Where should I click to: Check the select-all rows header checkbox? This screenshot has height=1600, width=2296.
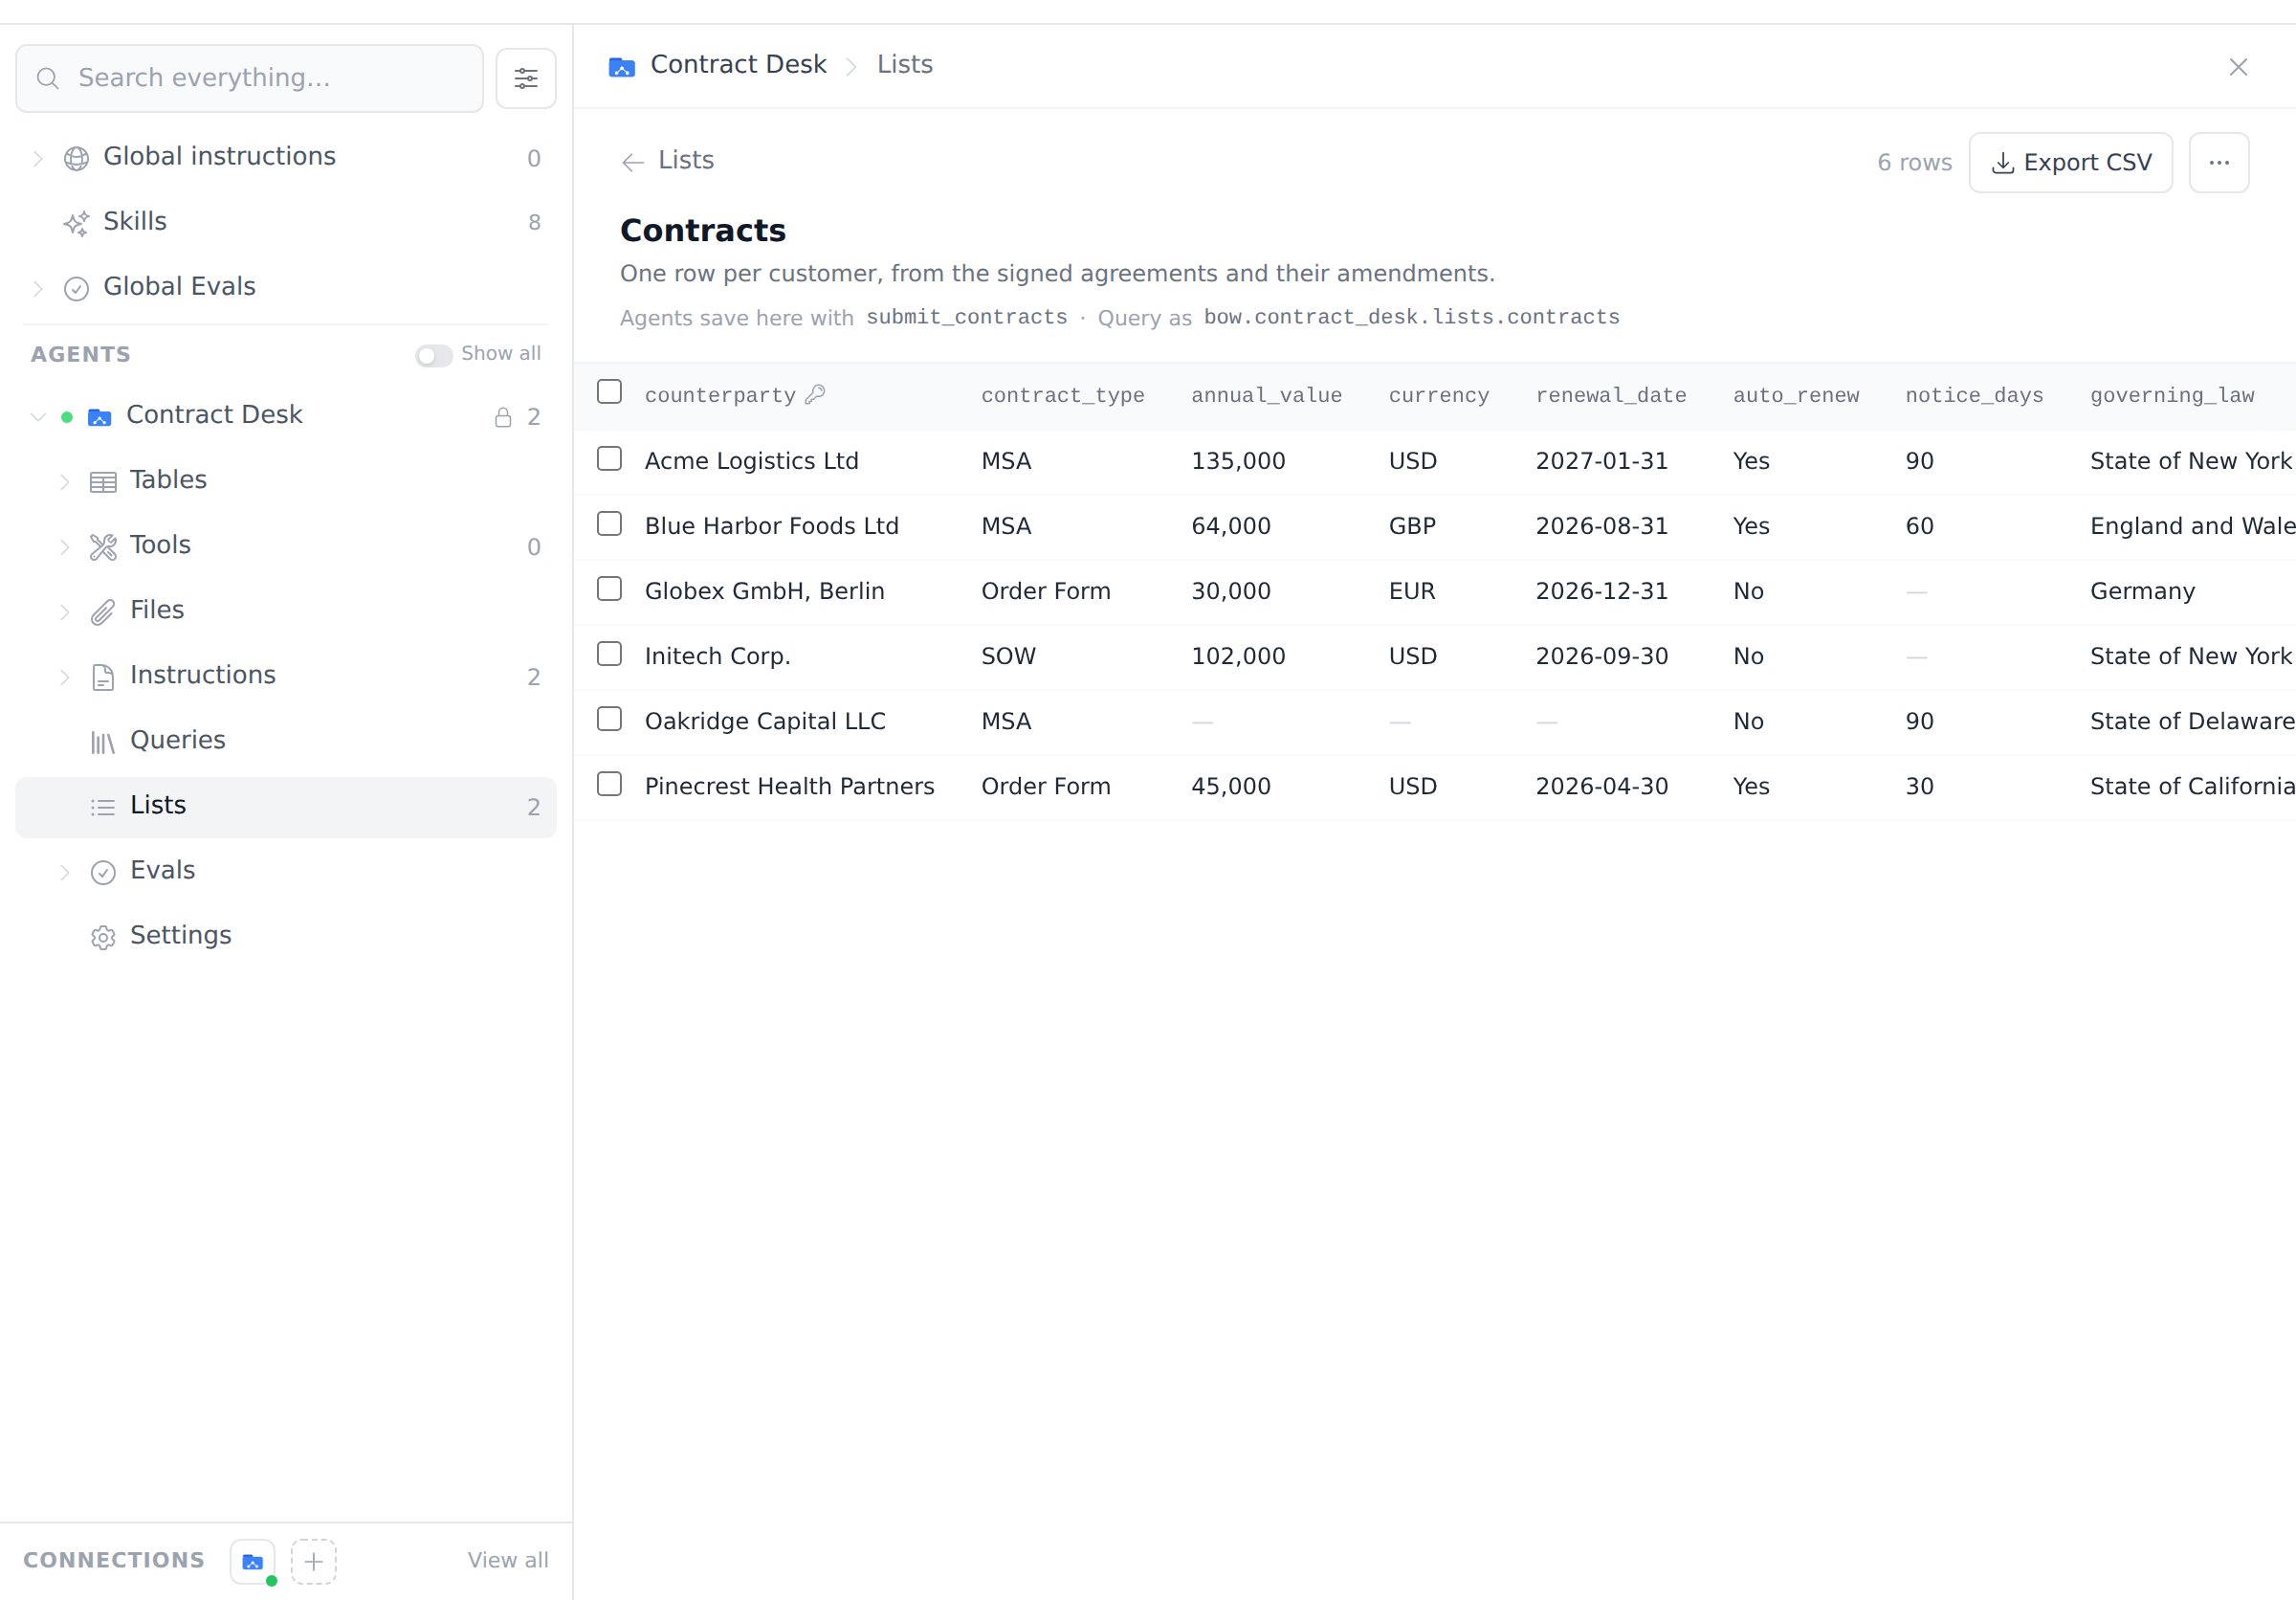click(x=609, y=391)
